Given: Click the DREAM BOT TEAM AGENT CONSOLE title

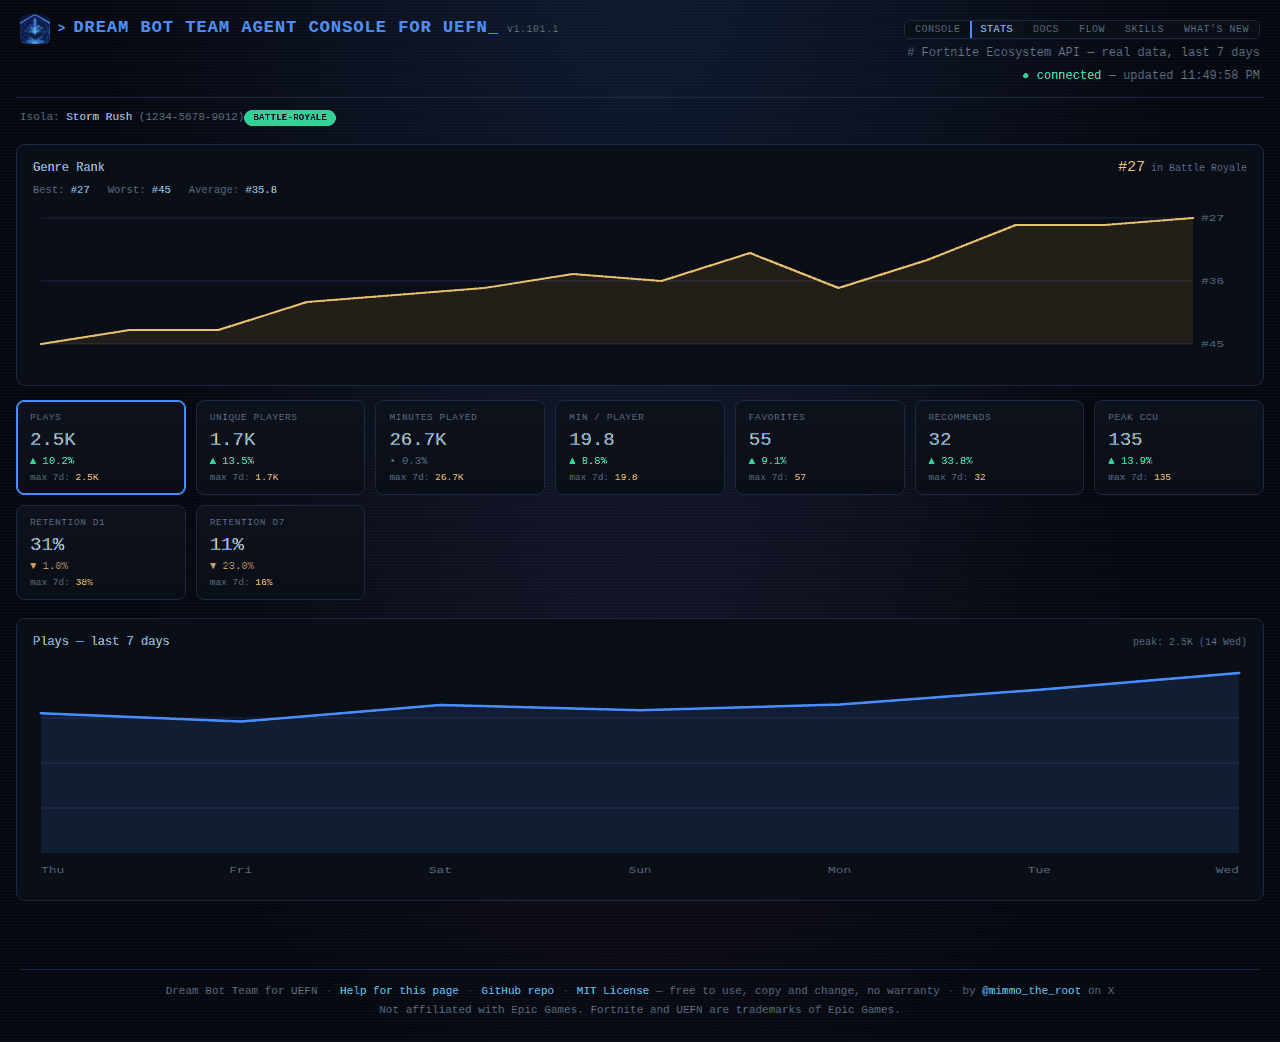Looking at the screenshot, I should point(285,27).
